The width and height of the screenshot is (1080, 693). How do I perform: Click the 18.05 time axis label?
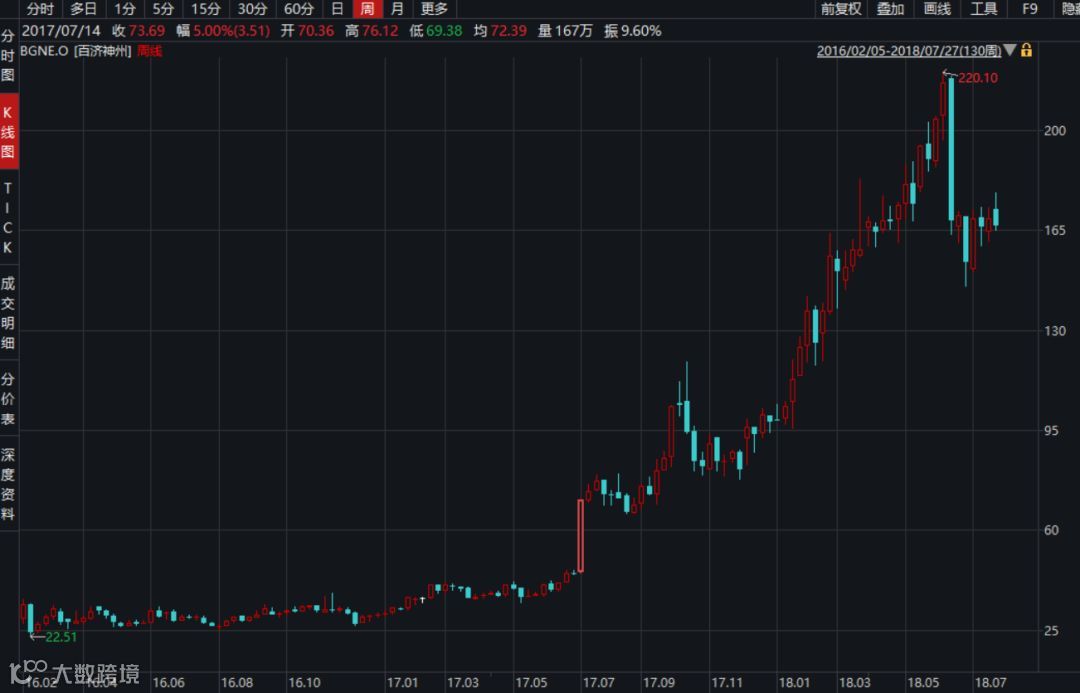tap(923, 683)
